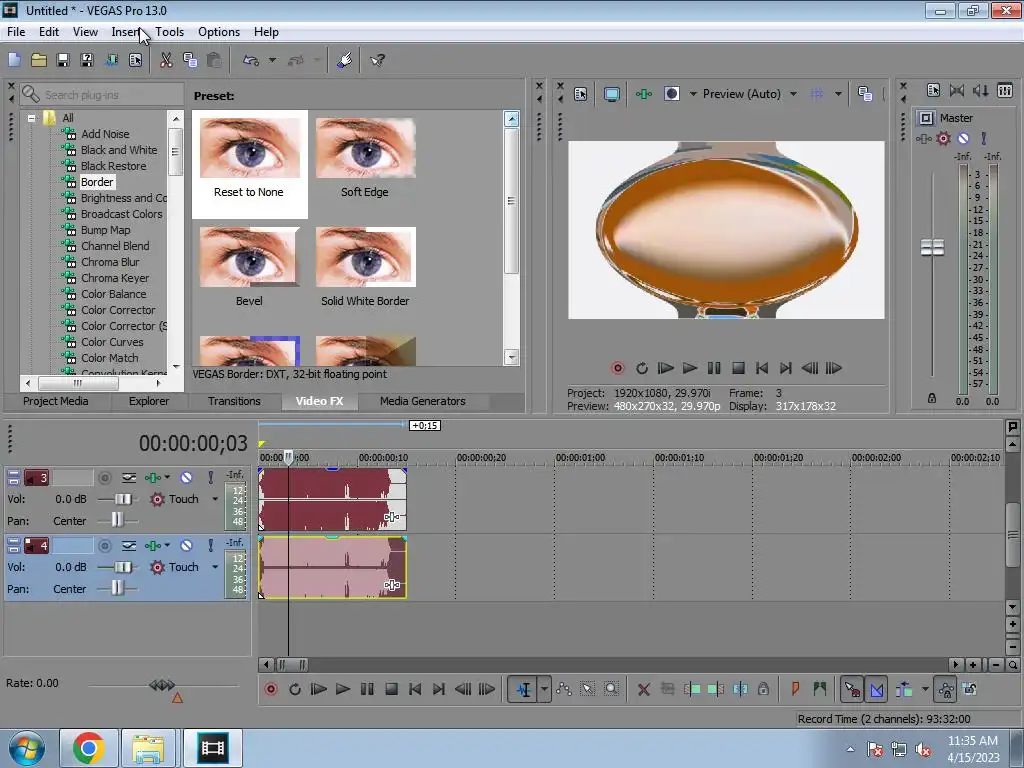Screen dimensions: 1024x768
Task: Open the Overlays grid dropdown arrow
Action: 838,94
